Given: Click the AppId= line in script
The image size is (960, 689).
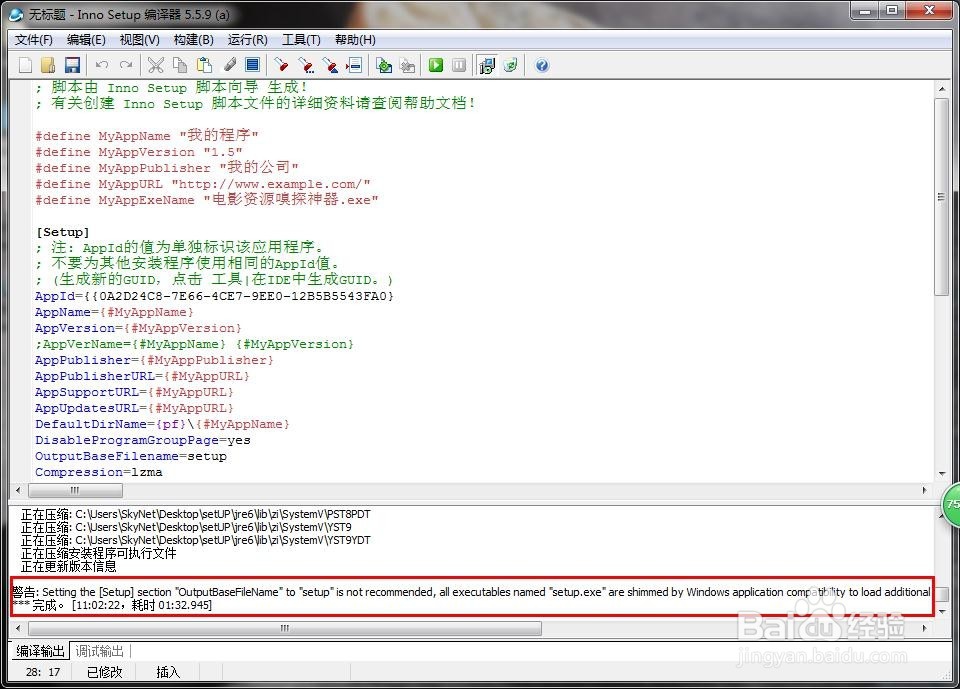Looking at the screenshot, I should [x=214, y=296].
